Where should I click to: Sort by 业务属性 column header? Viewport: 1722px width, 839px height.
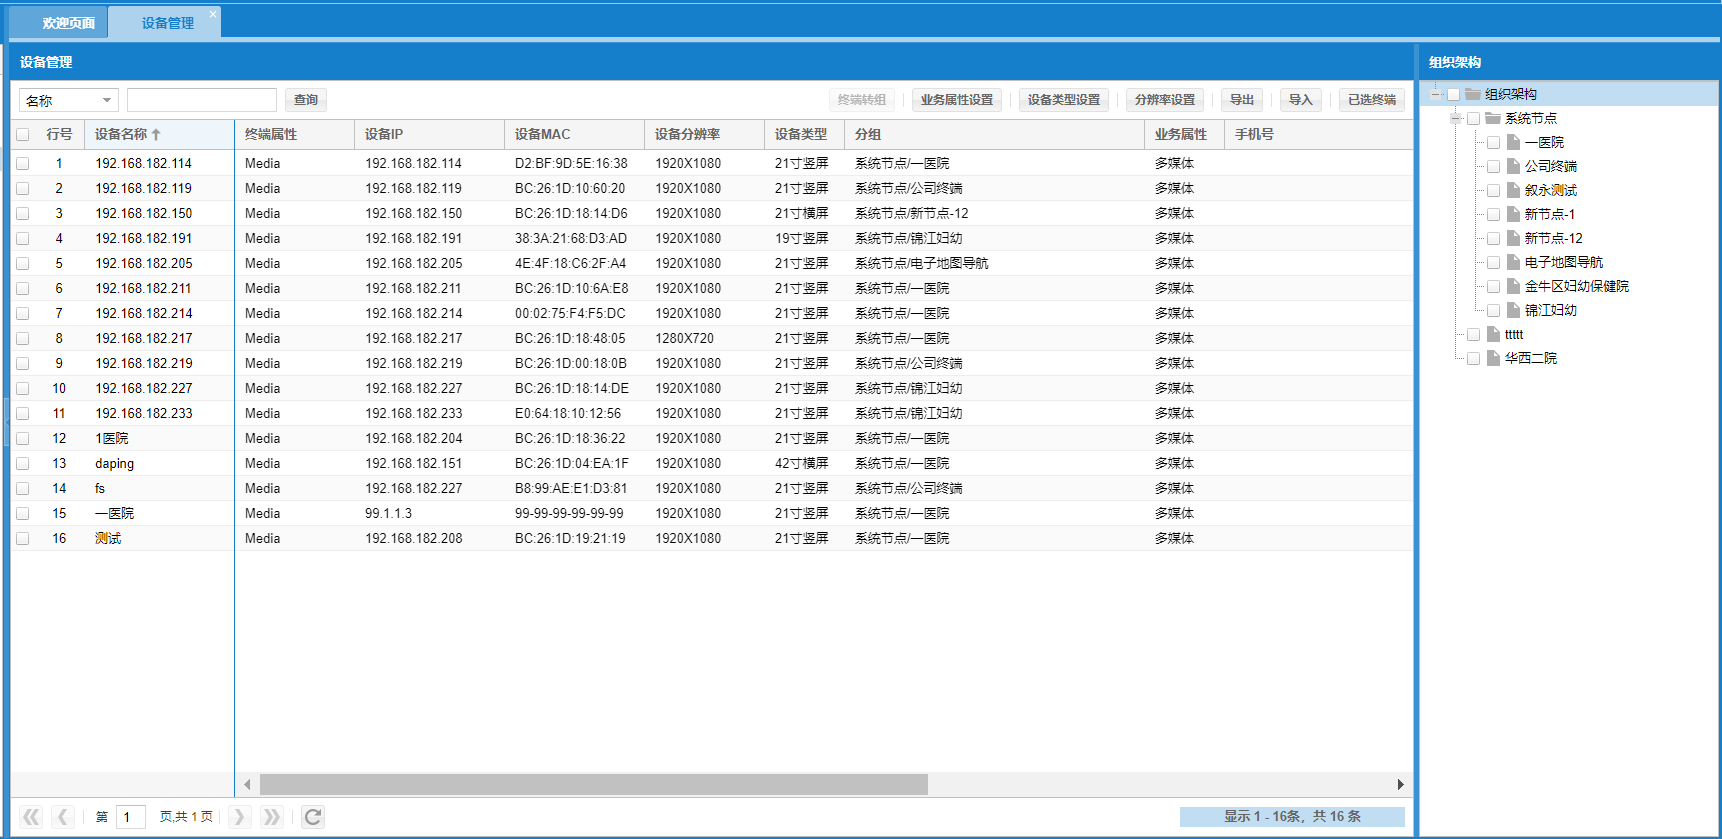pos(1184,134)
